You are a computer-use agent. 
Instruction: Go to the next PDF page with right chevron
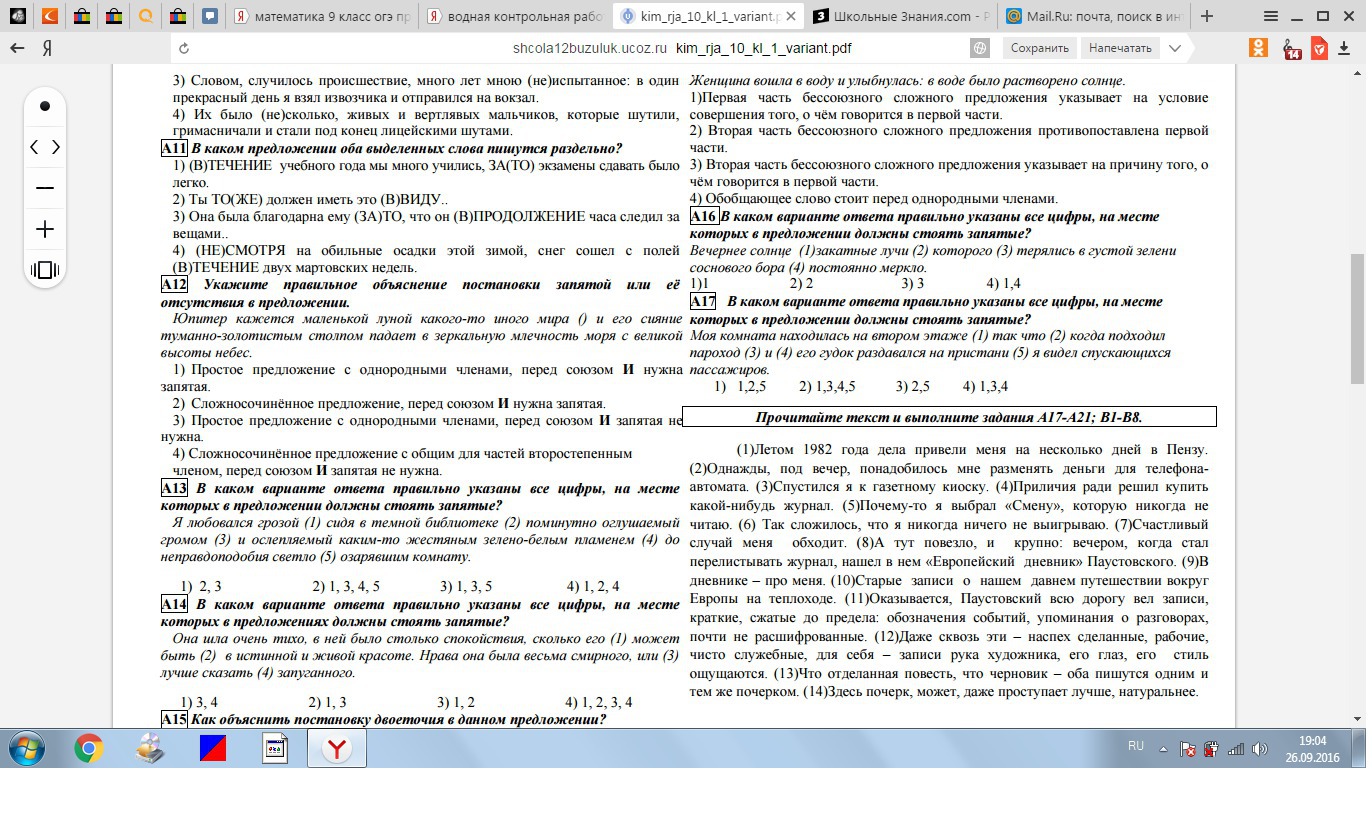point(56,147)
